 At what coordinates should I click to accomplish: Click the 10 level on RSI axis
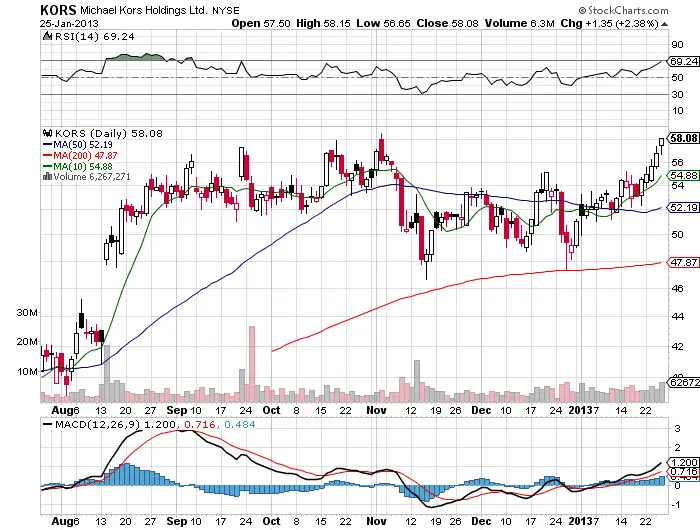[x=677, y=110]
